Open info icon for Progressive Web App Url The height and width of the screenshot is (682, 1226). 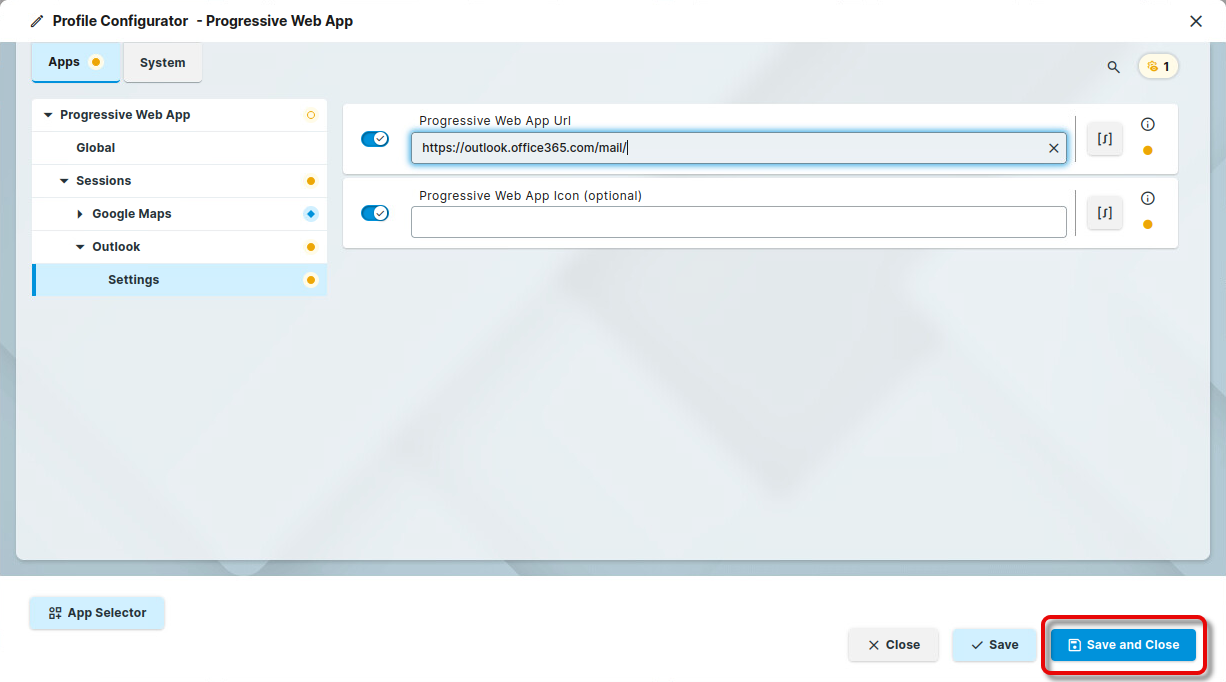[1147, 125]
